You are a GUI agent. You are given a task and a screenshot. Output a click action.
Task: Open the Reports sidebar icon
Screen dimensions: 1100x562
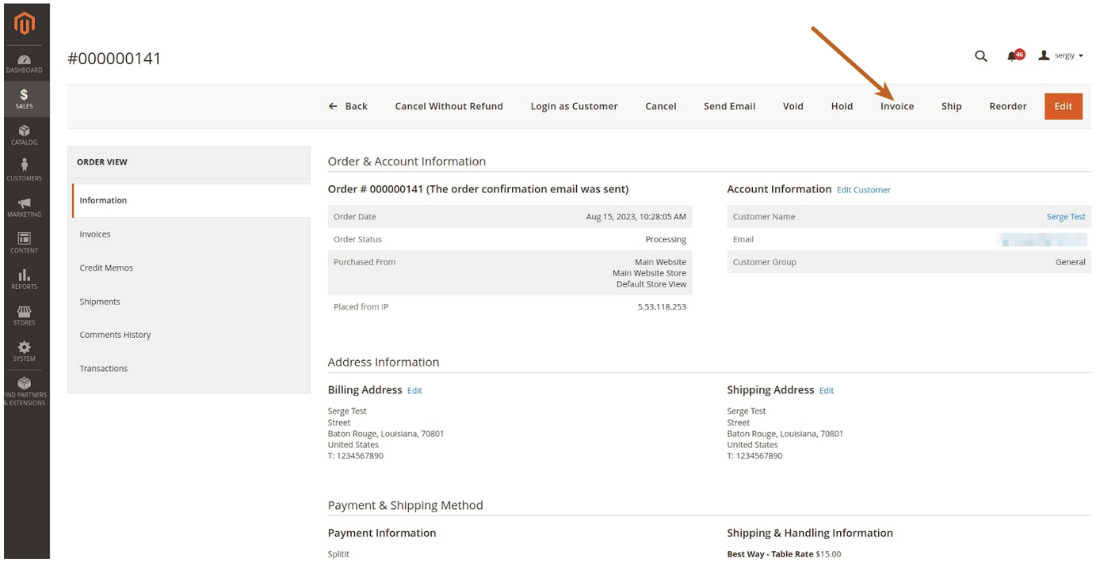(25, 279)
